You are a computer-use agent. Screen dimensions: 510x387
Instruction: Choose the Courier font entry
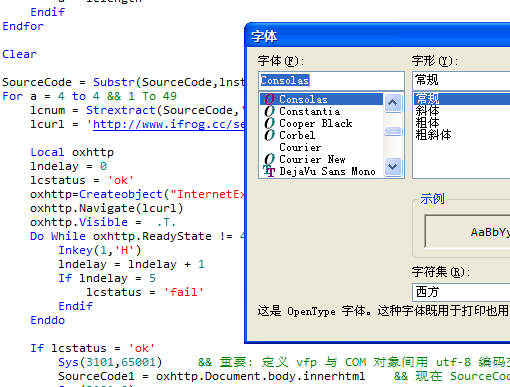click(300, 147)
